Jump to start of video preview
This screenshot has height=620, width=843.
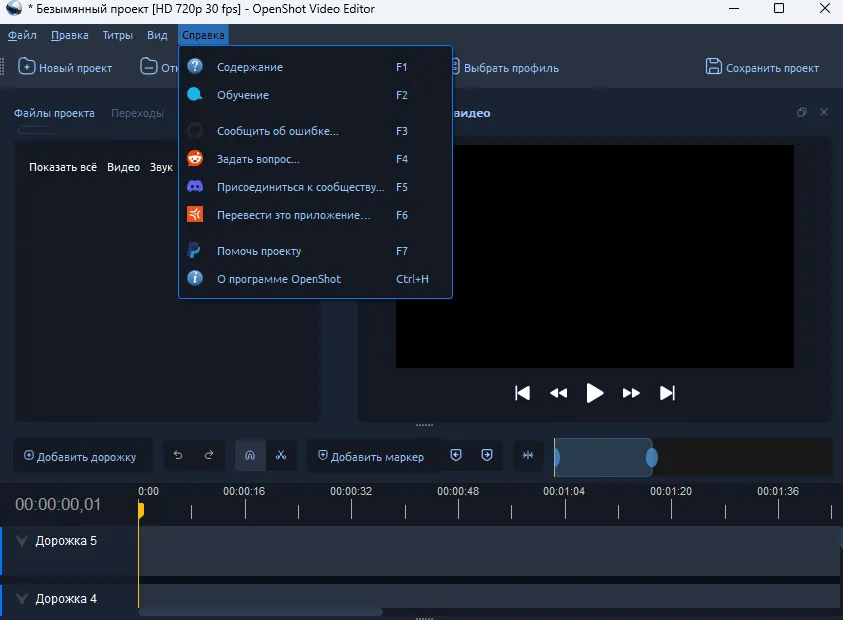point(522,393)
